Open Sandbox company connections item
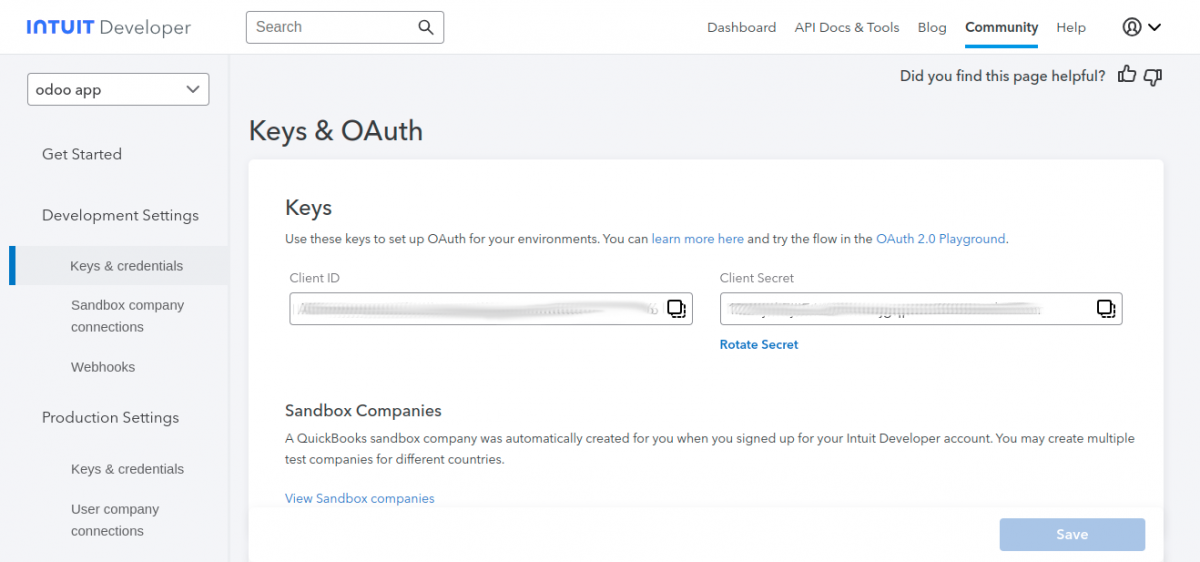1200x562 pixels. pyautogui.click(x=128, y=316)
